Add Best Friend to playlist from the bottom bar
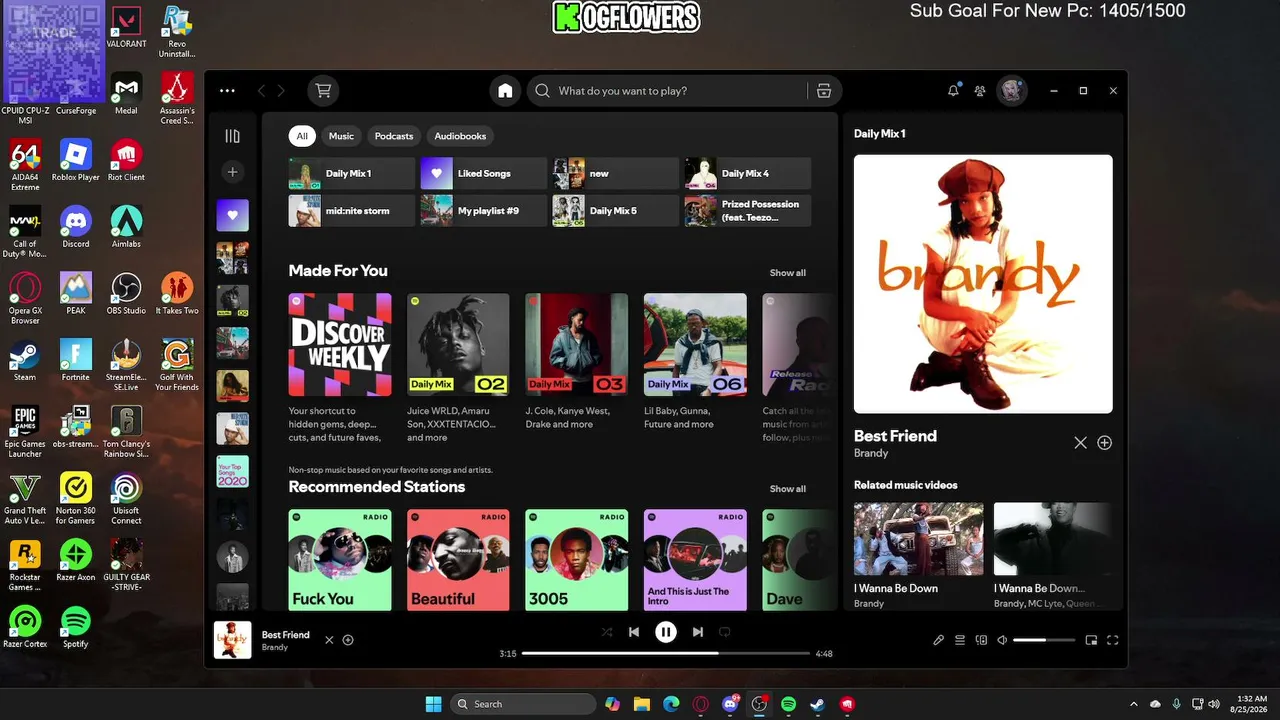This screenshot has width=1280, height=720. [x=348, y=640]
